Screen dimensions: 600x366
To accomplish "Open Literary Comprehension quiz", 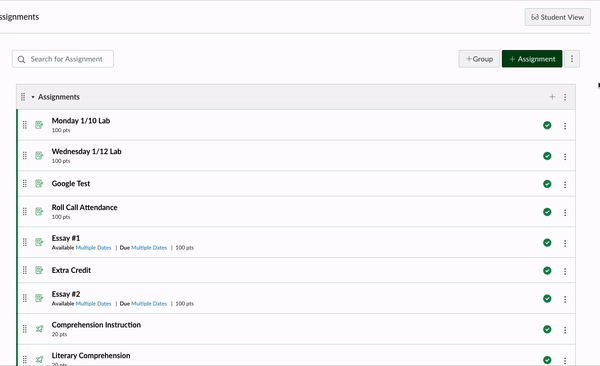I will tap(91, 355).
